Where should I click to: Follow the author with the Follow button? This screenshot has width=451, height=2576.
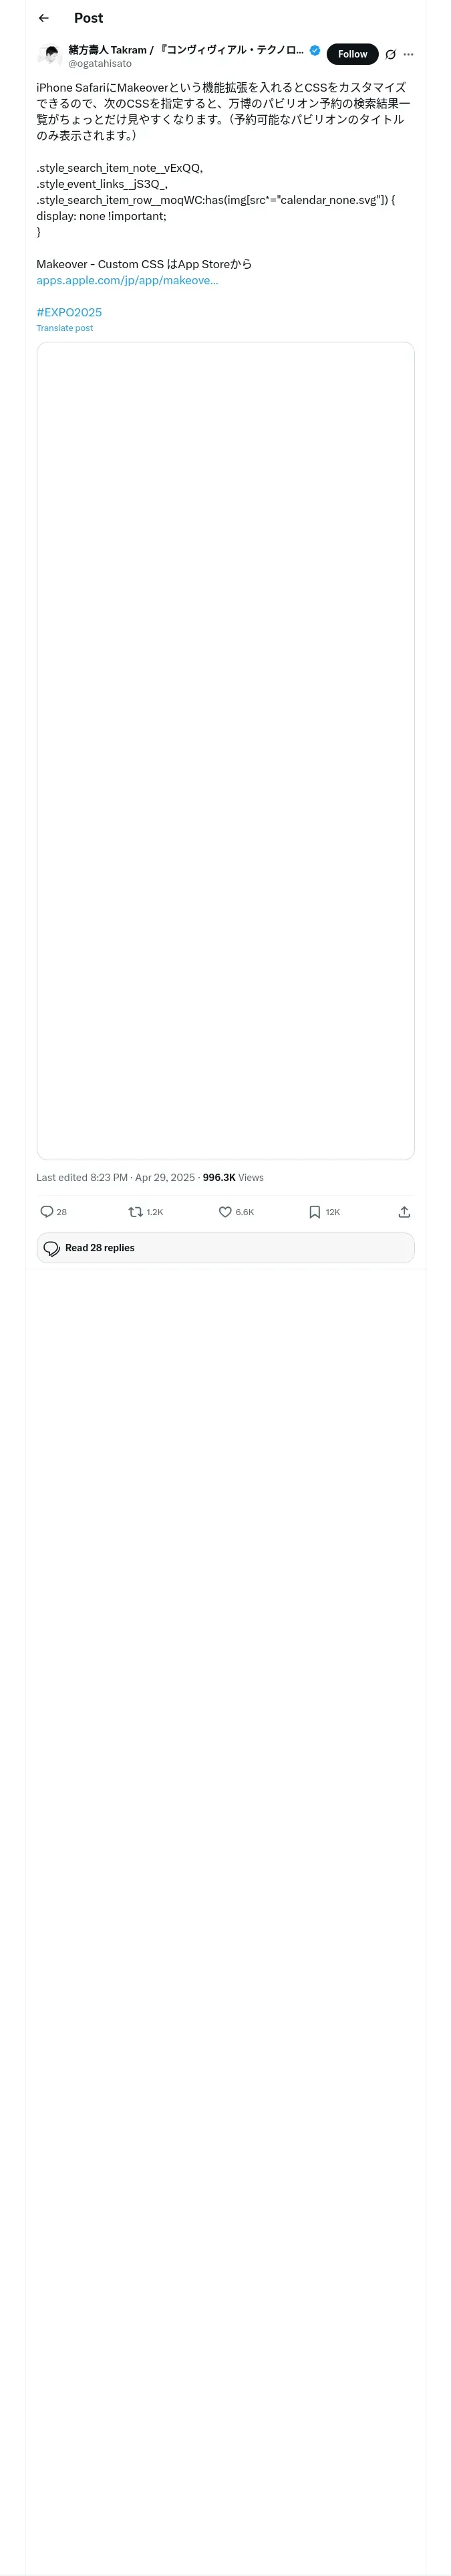pyautogui.click(x=352, y=54)
